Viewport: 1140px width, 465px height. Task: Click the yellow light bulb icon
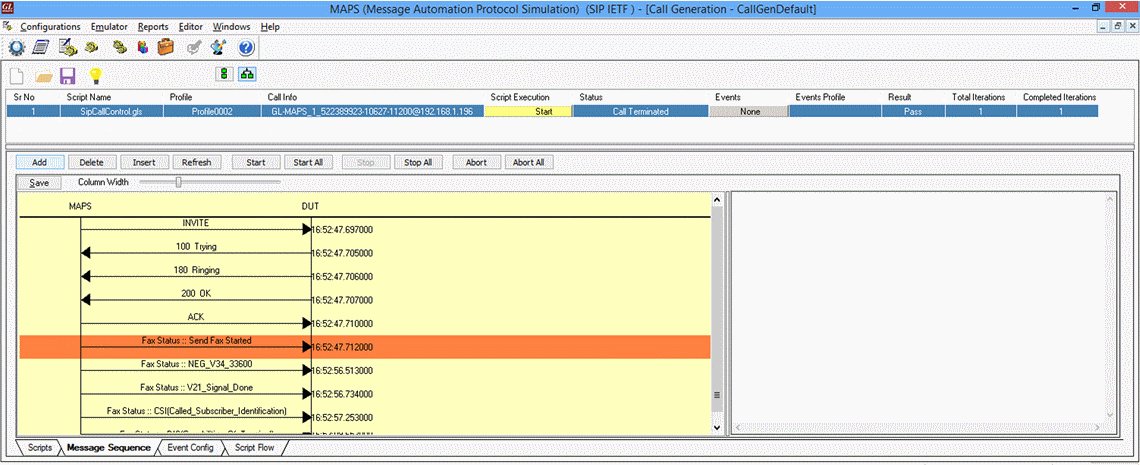coord(95,75)
